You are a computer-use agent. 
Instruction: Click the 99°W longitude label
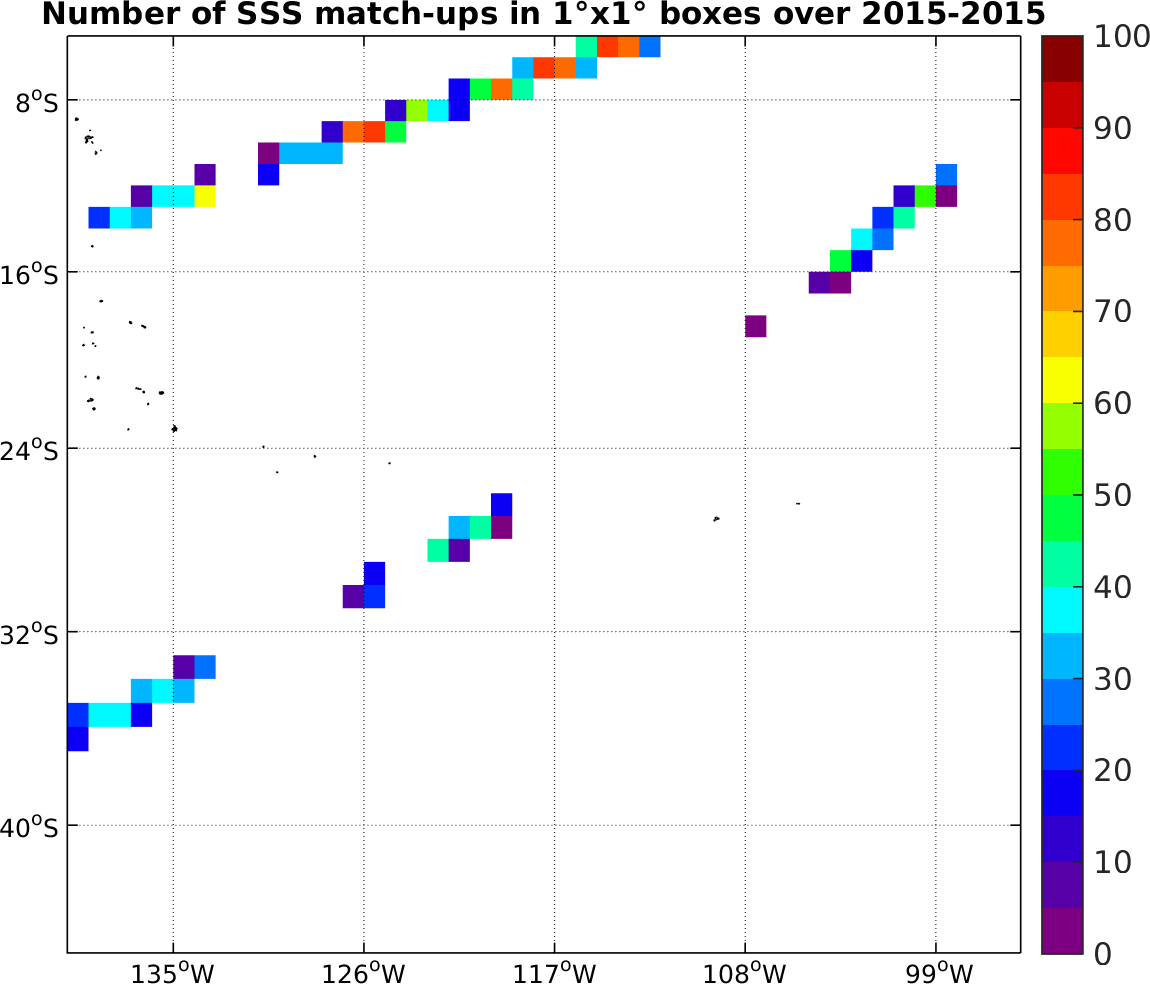point(940,972)
